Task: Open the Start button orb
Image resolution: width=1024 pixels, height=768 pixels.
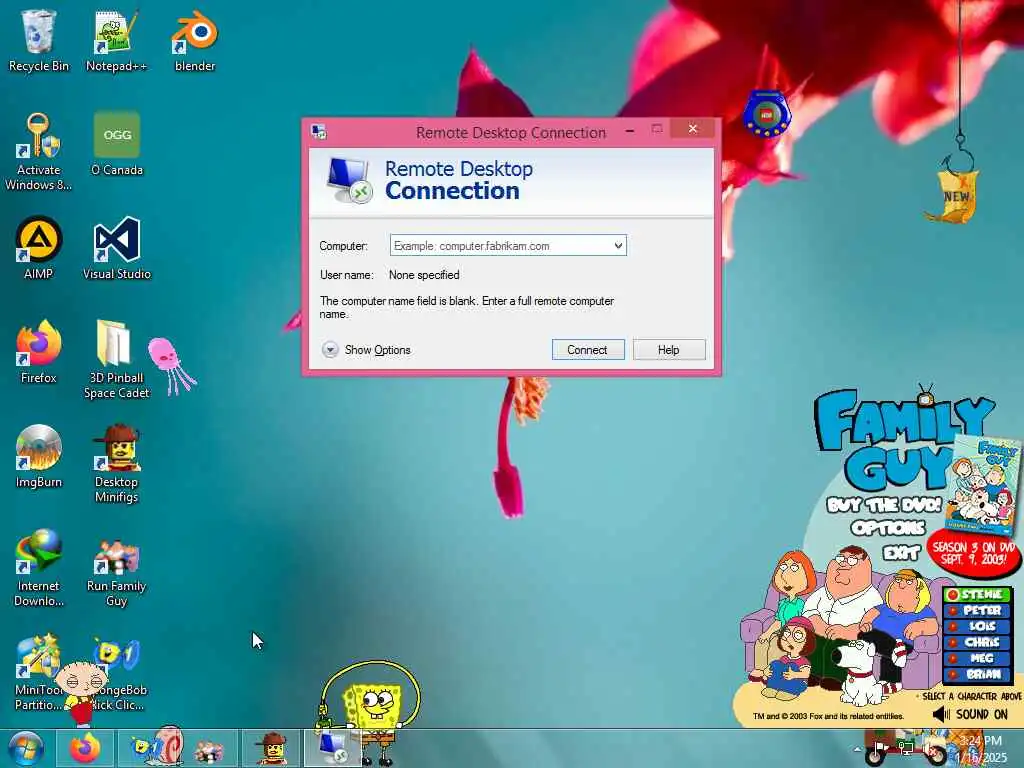Action: click(x=26, y=748)
